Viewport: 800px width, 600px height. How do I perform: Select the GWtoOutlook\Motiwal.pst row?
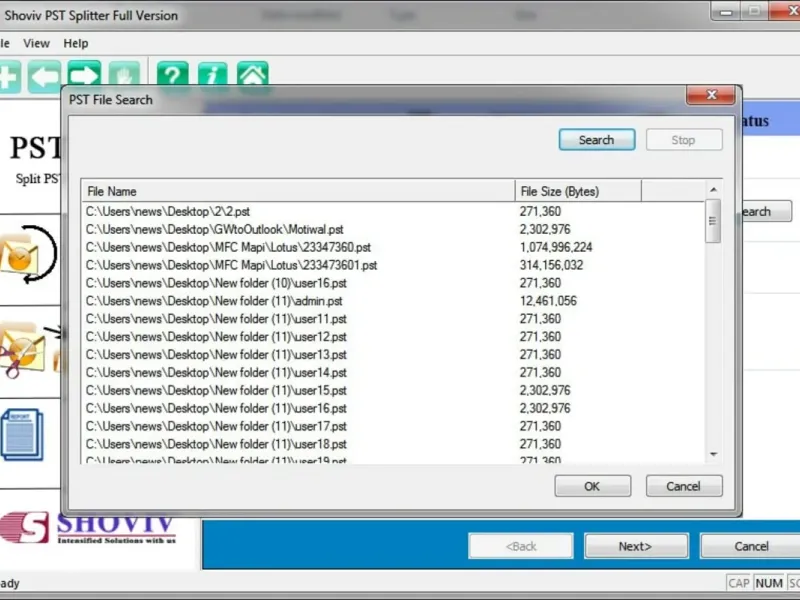point(393,229)
